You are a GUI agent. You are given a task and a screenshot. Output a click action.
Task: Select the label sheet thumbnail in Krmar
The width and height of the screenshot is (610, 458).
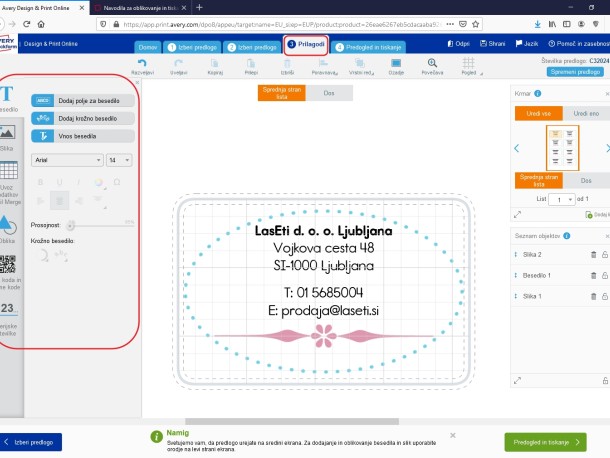(x=563, y=148)
